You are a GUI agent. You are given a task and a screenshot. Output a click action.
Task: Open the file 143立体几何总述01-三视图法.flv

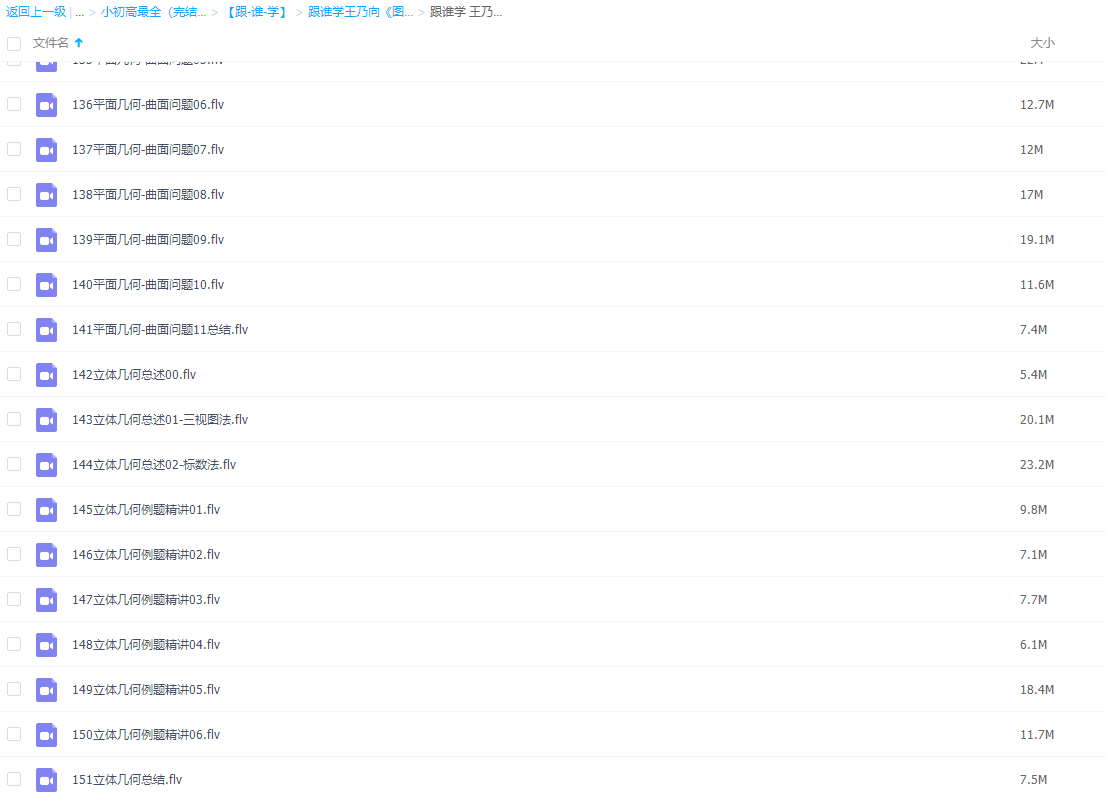pyautogui.click(x=160, y=420)
